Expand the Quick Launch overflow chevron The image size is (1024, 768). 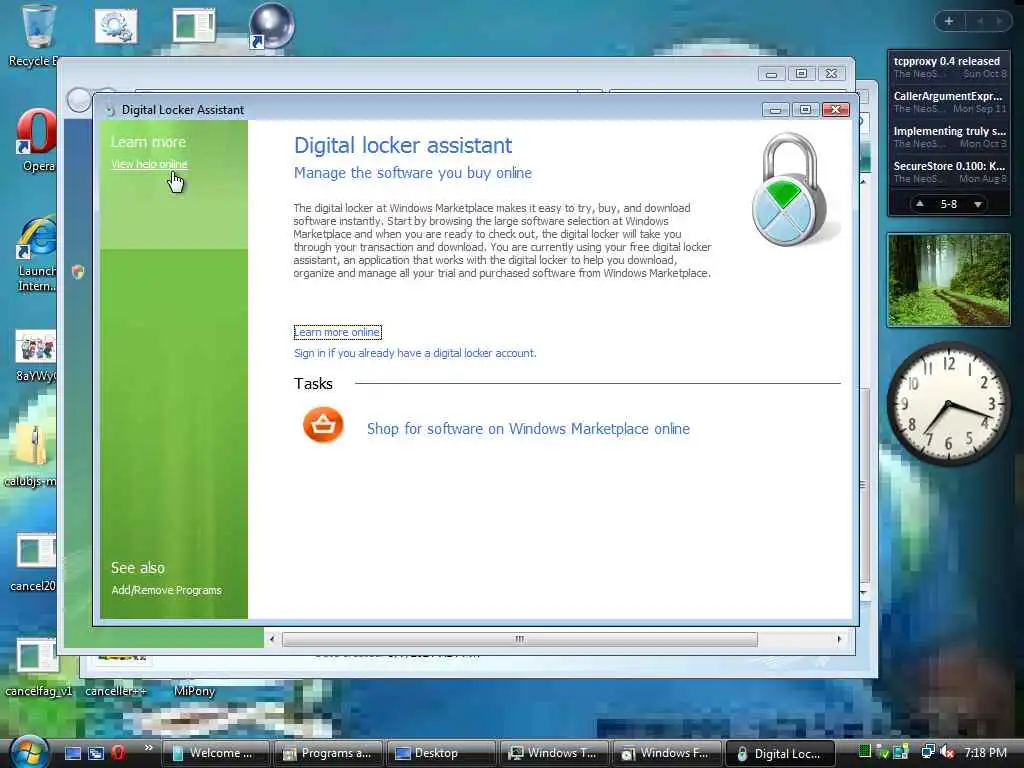148,747
